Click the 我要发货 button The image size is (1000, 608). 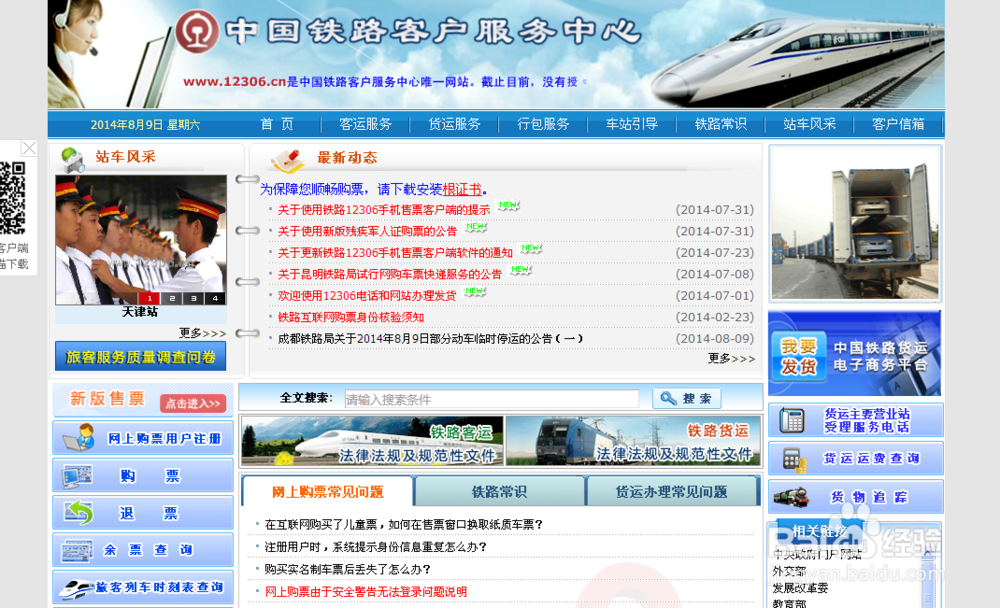click(x=798, y=357)
